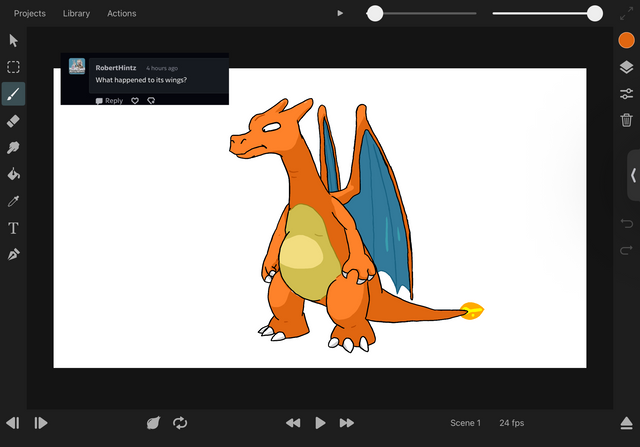Delete with the trash can icon
The image size is (640, 447).
626,120
